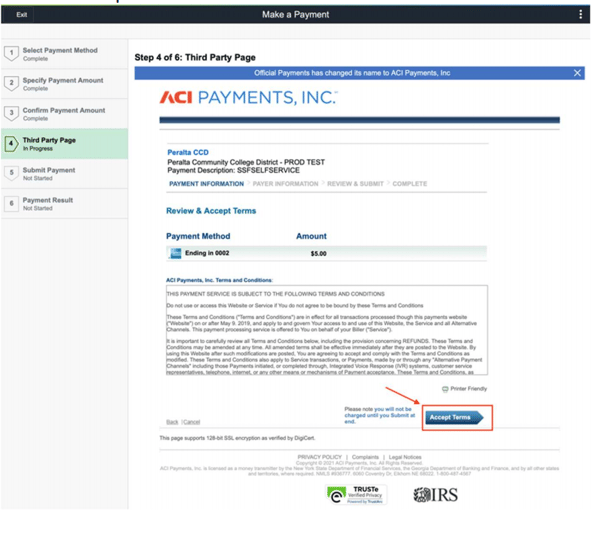This screenshot has width=600, height=540.
Task: Go to Select Payment Method step
Action: pyautogui.click(x=64, y=54)
